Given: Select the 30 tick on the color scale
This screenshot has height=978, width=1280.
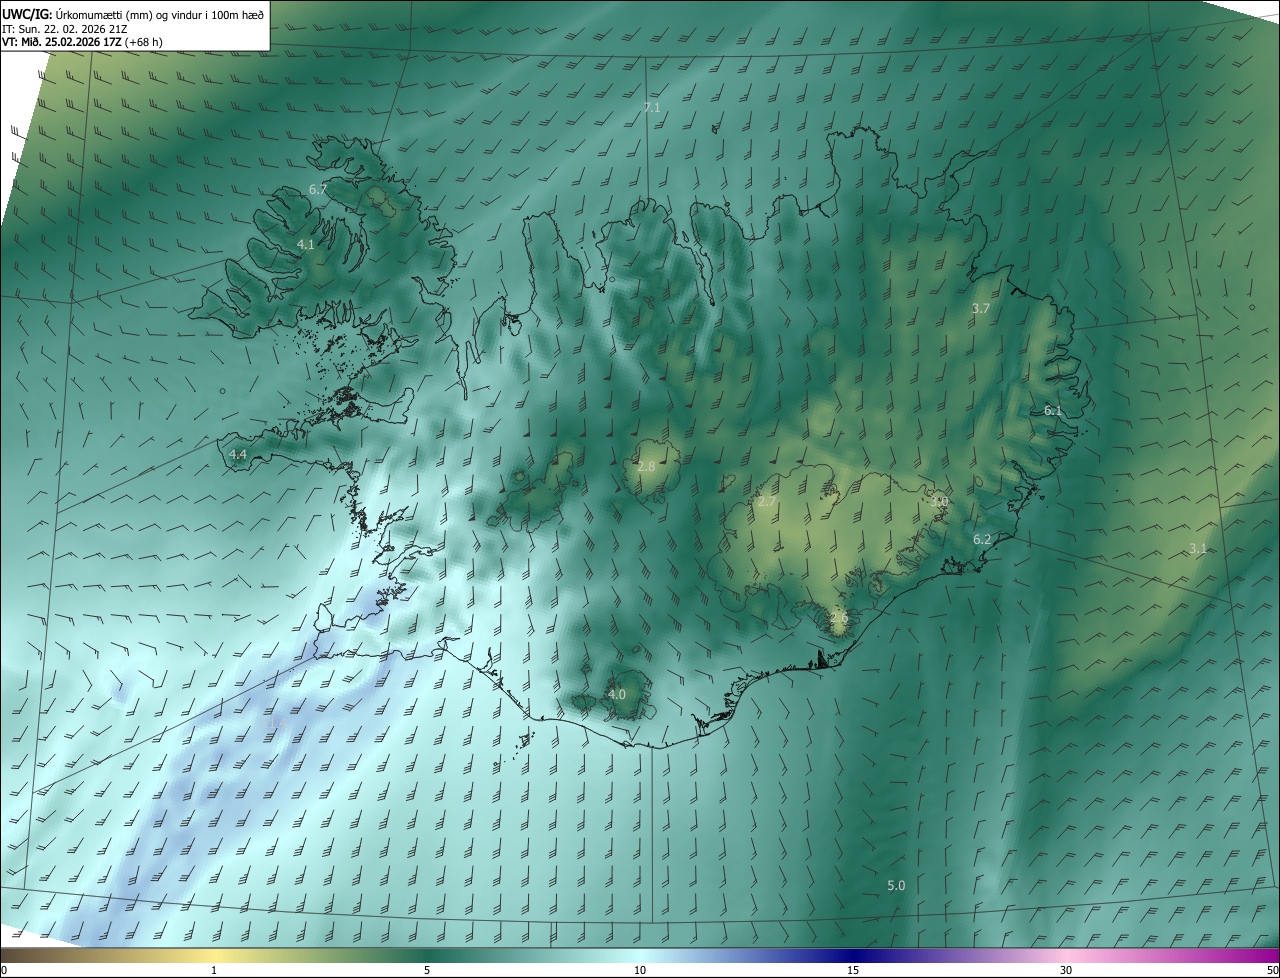Looking at the screenshot, I should coord(1066,971).
